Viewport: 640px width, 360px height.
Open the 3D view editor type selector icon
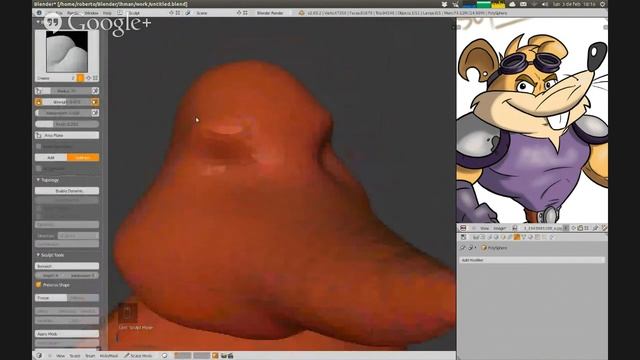39,356
